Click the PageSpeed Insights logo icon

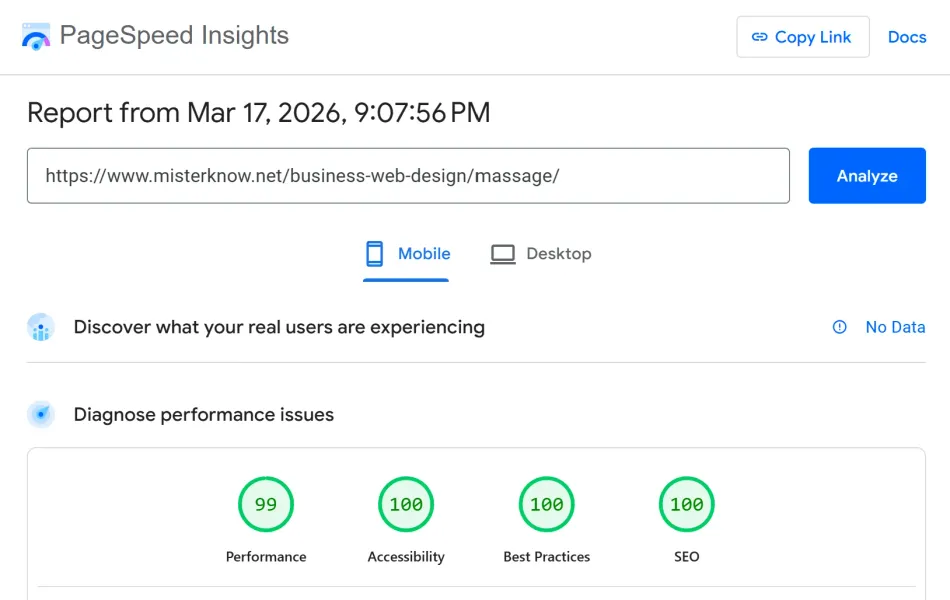[36, 37]
